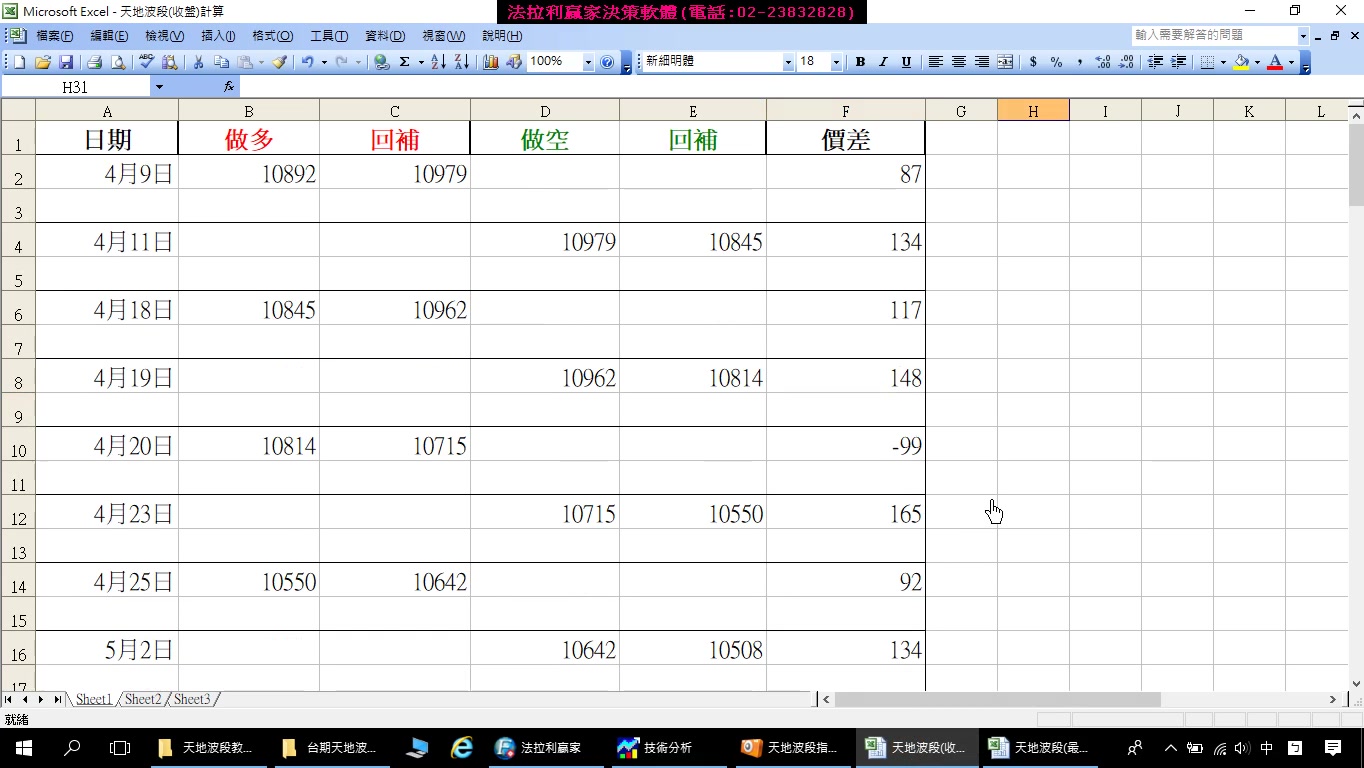
Task: Click the fx insert function button
Action: pos(229,87)
